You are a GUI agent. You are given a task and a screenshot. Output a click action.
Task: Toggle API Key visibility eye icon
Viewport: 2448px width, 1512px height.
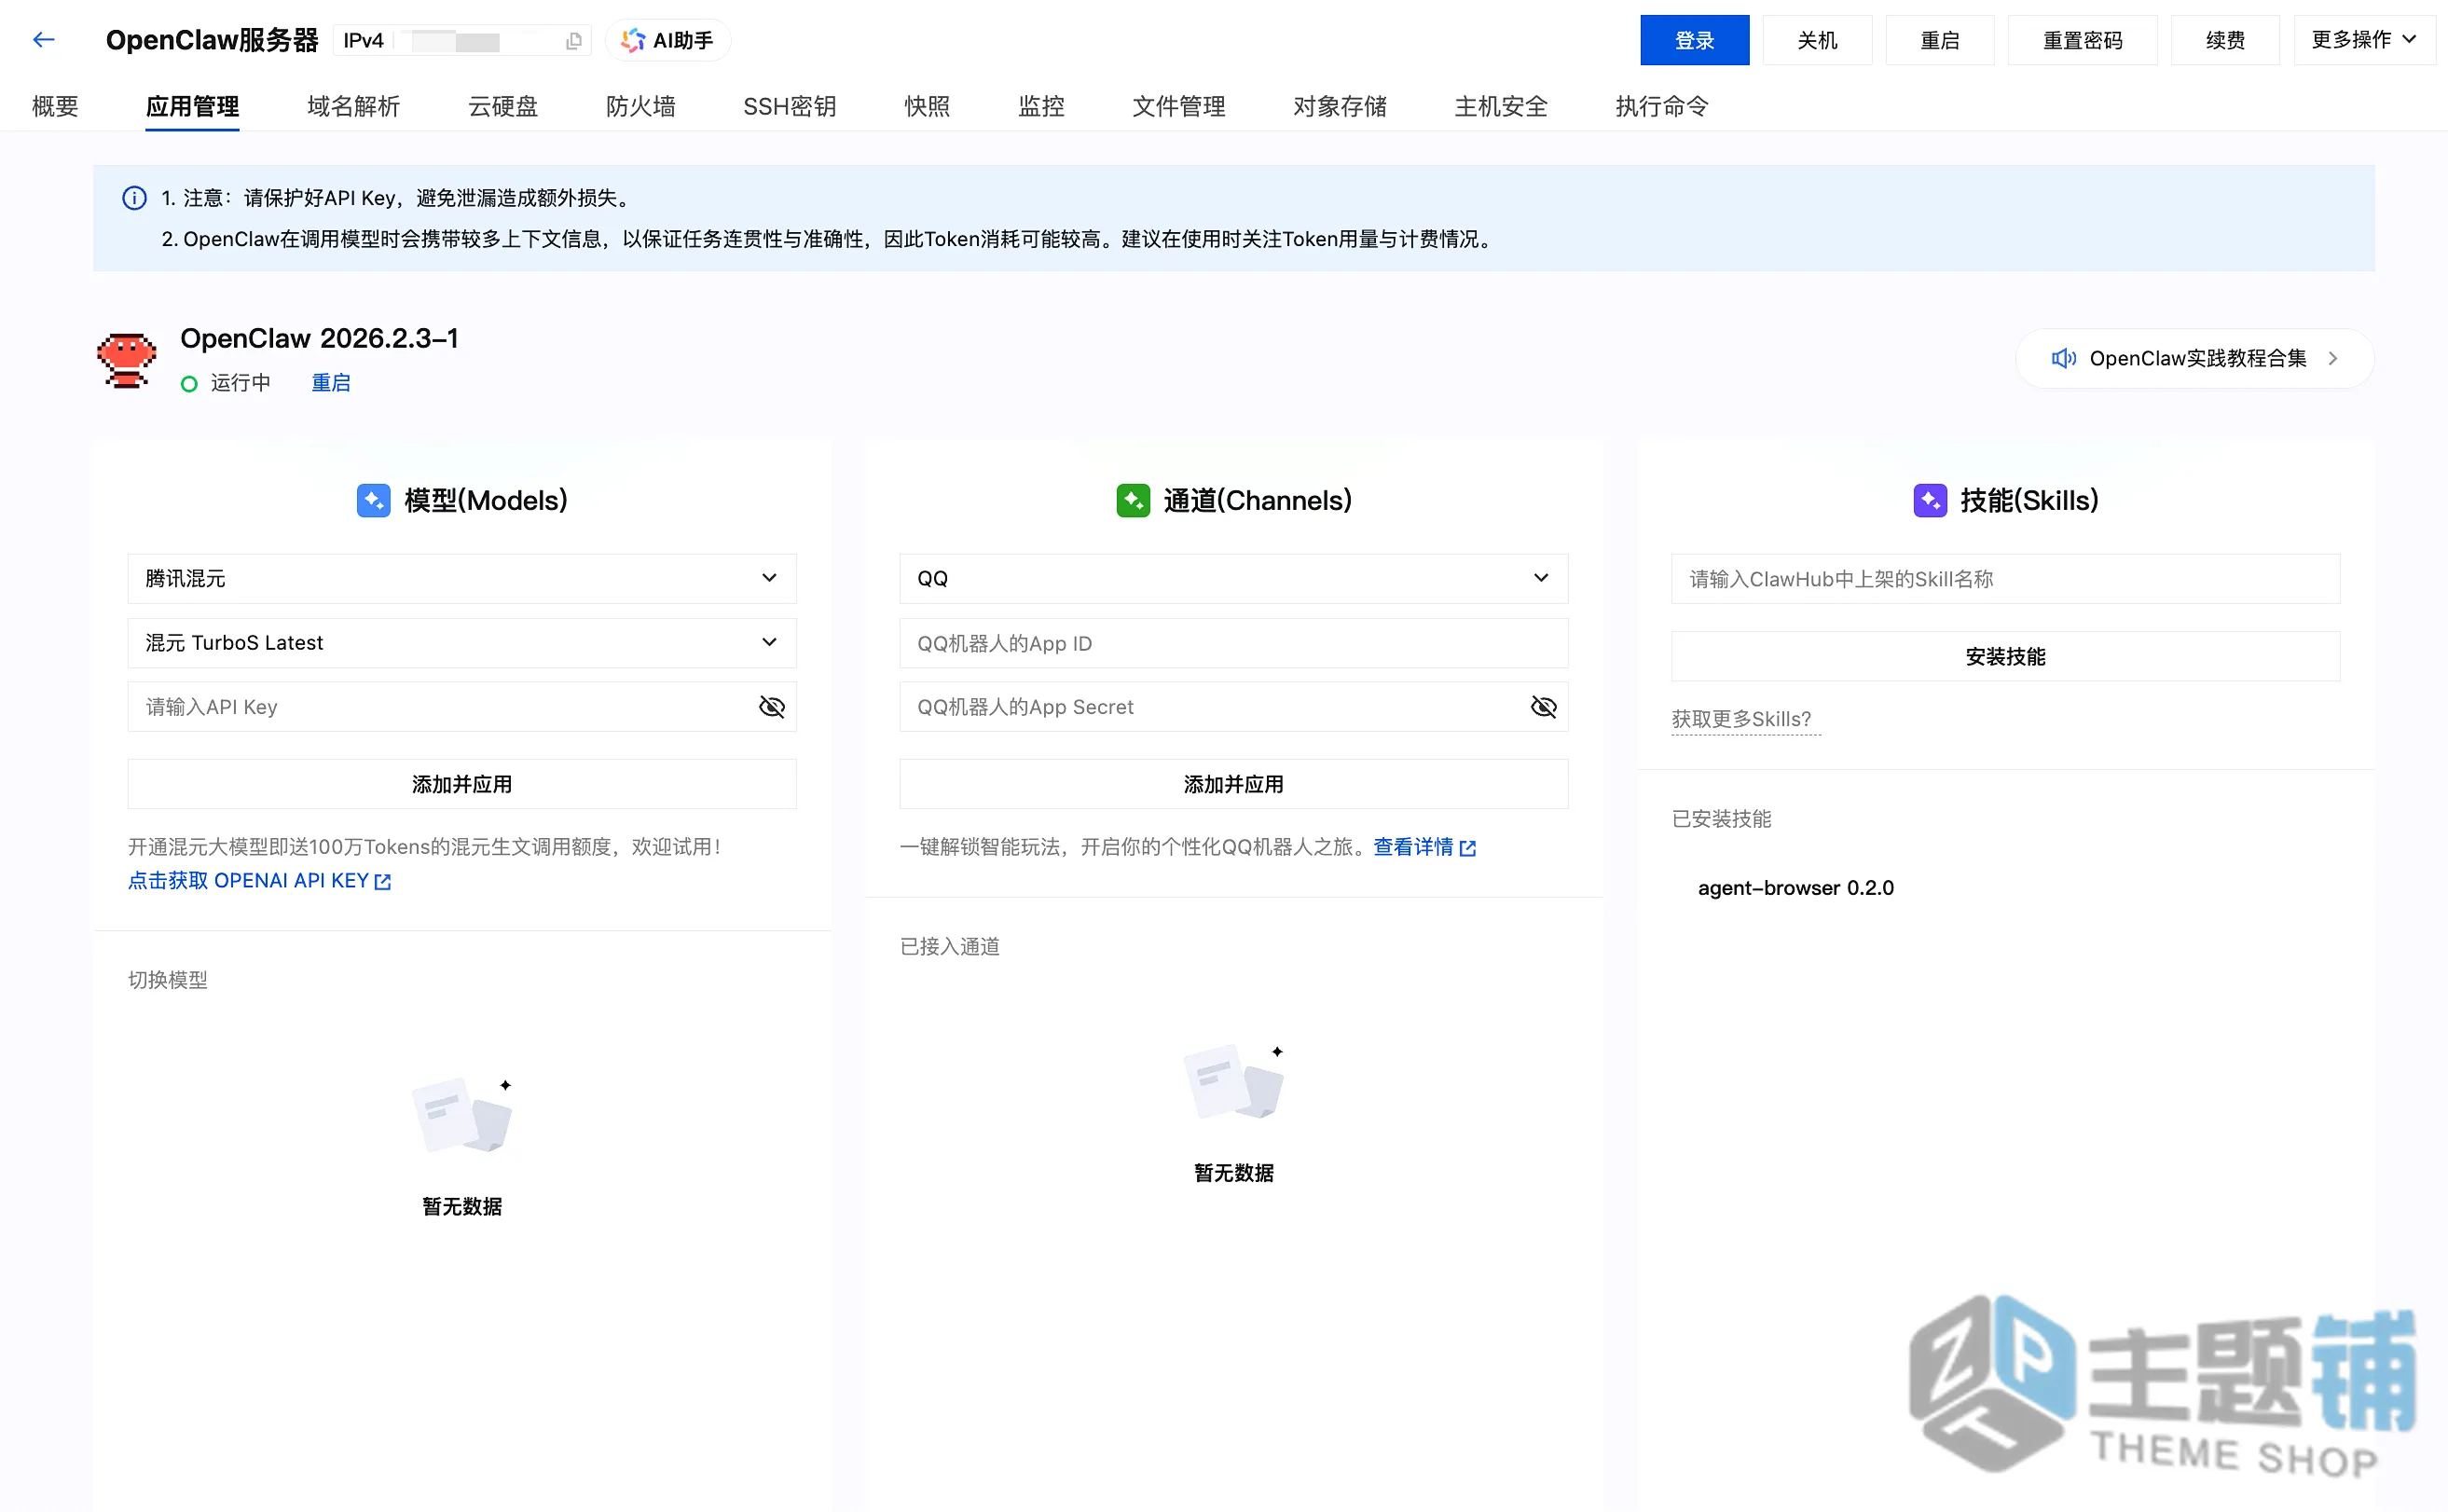(772, 707)
